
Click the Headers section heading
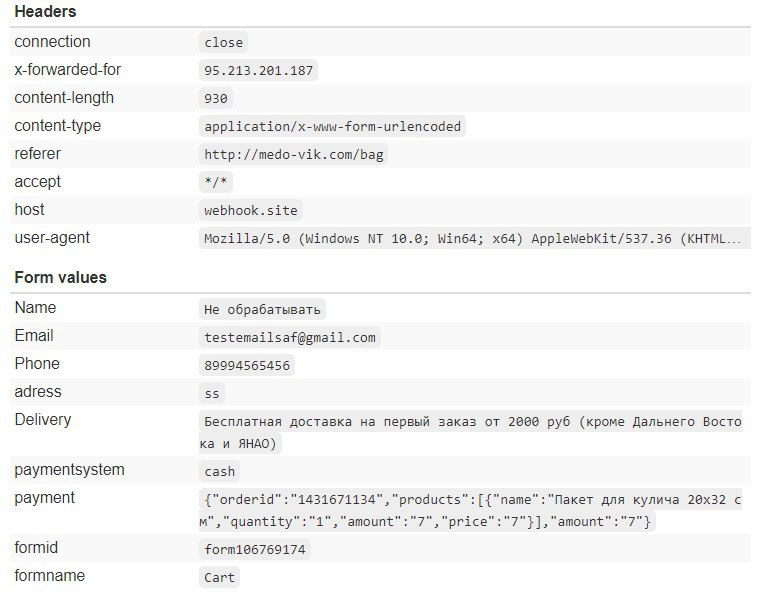coord(45,11)
